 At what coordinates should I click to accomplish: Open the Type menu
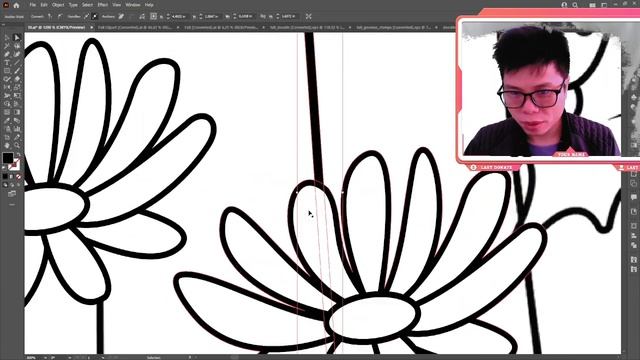click(x=73, y=5)
